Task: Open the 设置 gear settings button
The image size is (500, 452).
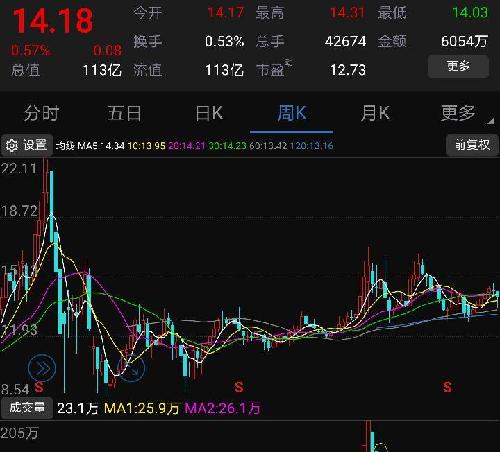Action: click(x=27, y=145)
